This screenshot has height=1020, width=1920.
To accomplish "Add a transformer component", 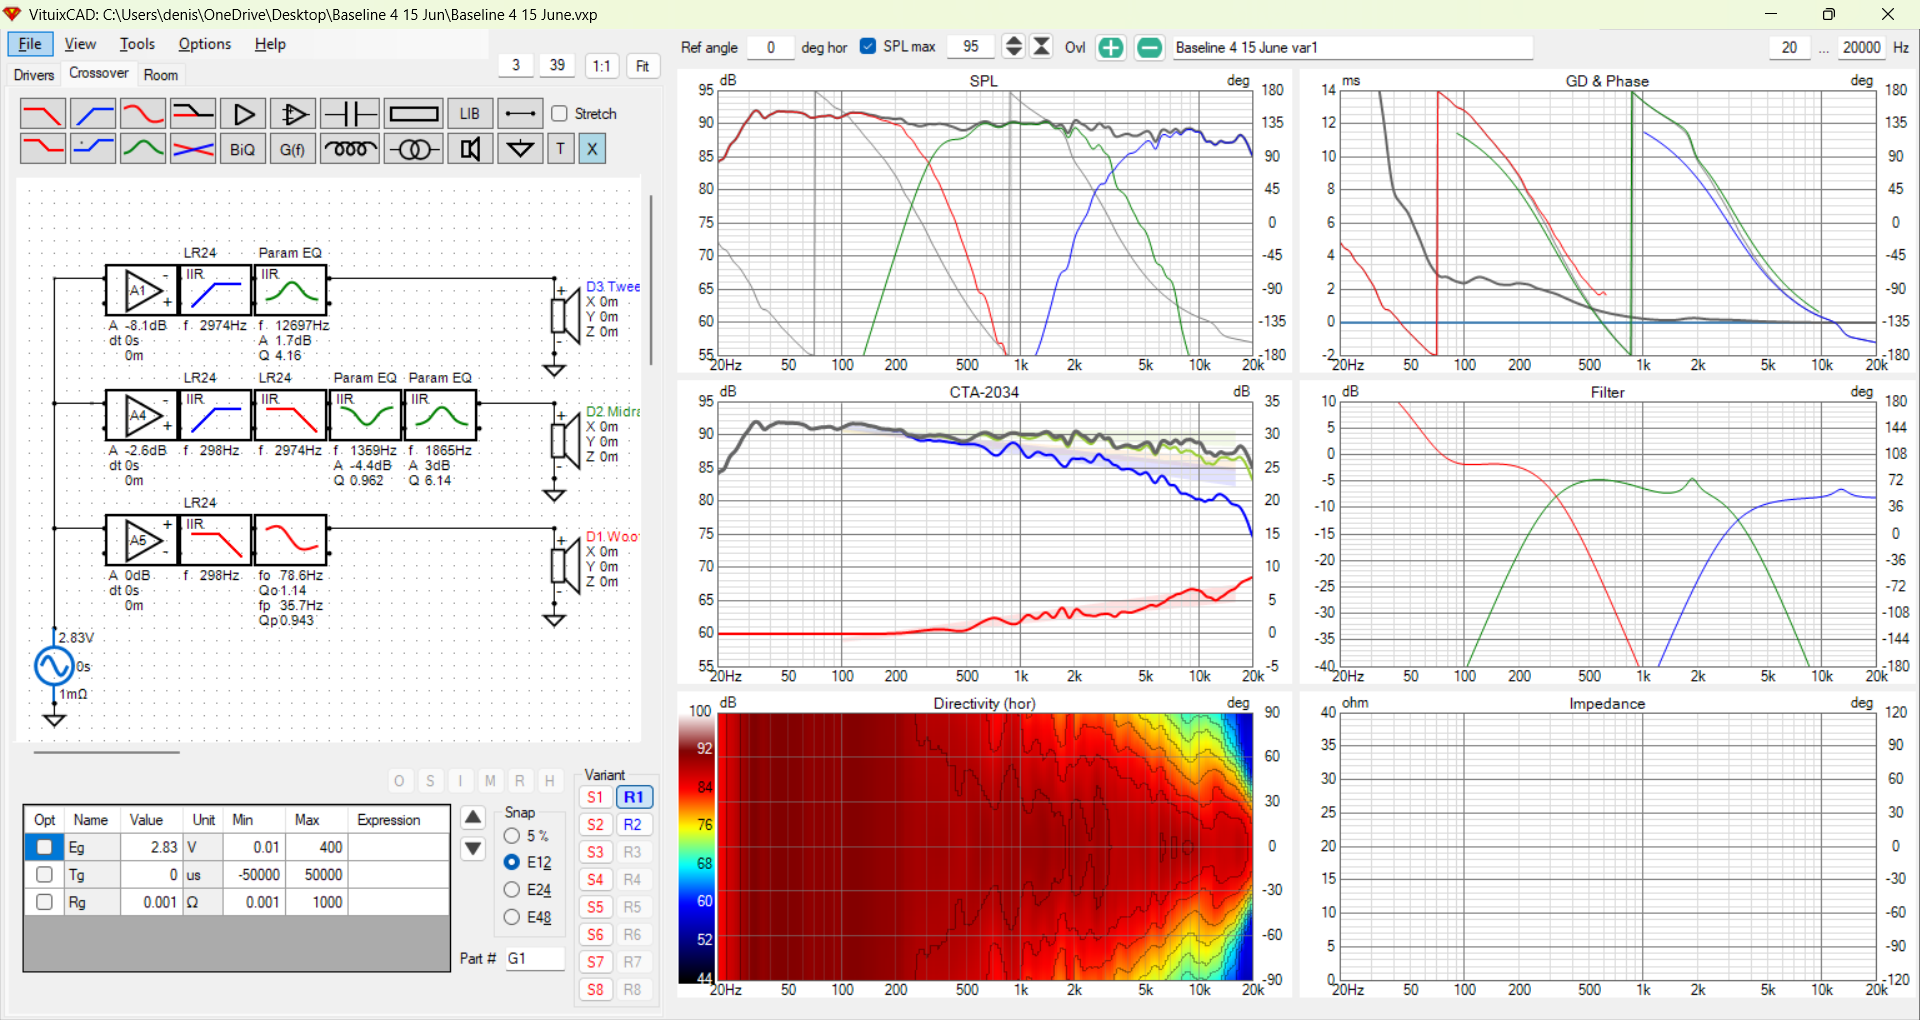I will (x=414, y=149).
